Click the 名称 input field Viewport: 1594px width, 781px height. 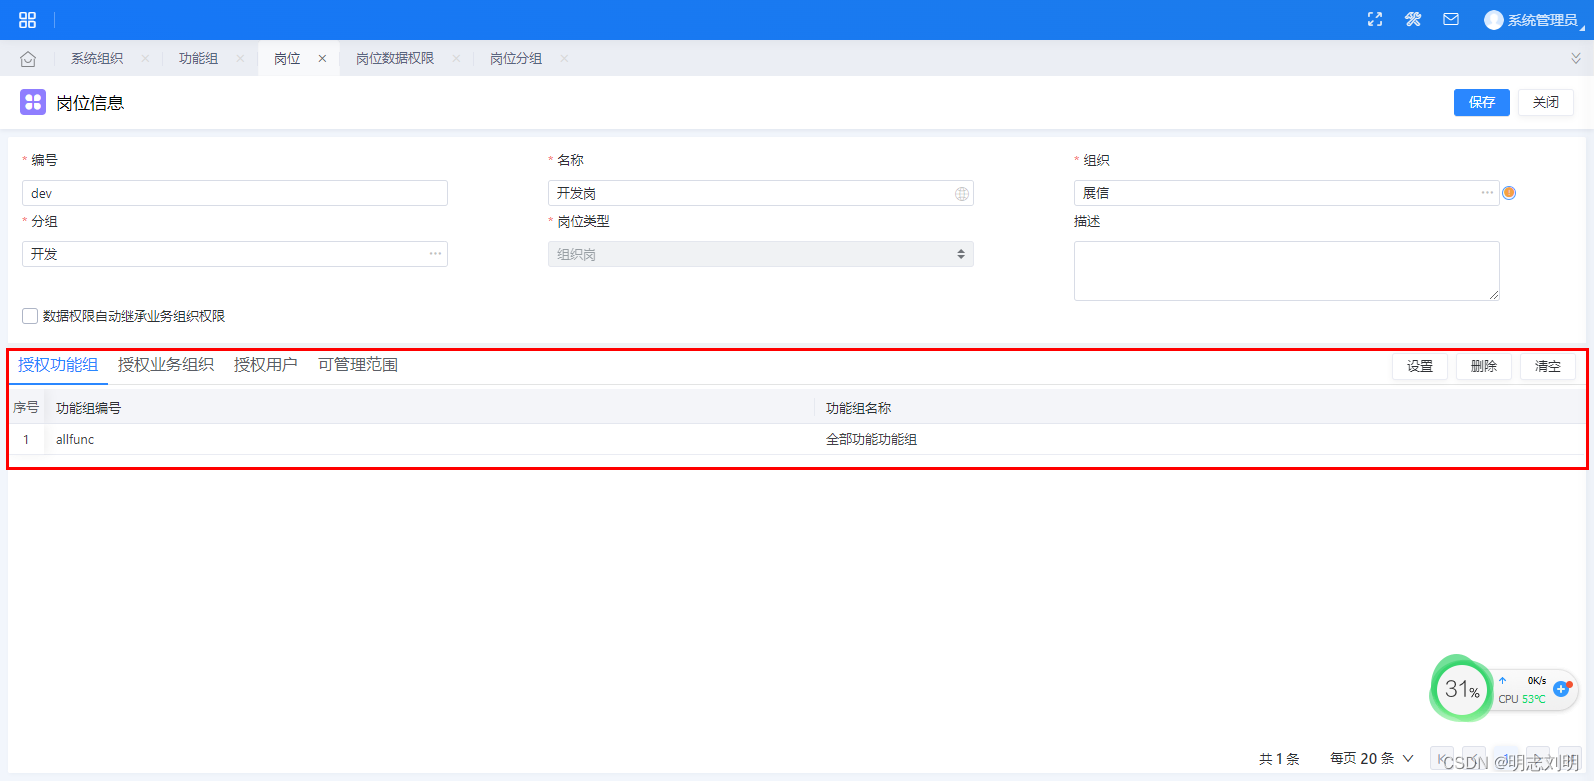(761, 193)
